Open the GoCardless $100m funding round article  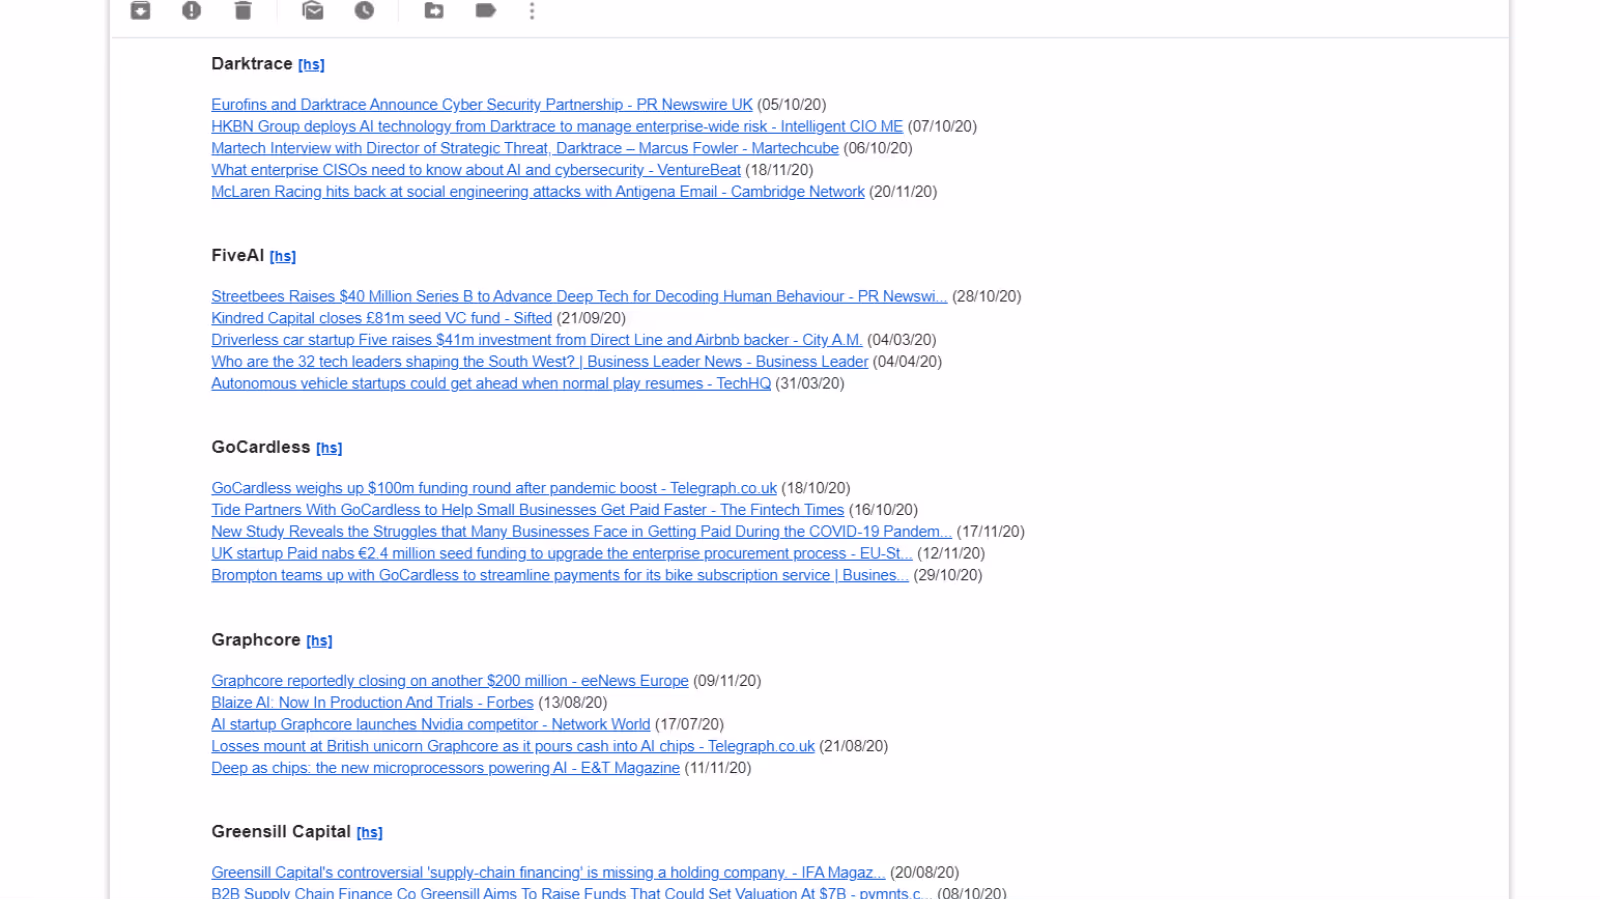[x=493, y=488]
